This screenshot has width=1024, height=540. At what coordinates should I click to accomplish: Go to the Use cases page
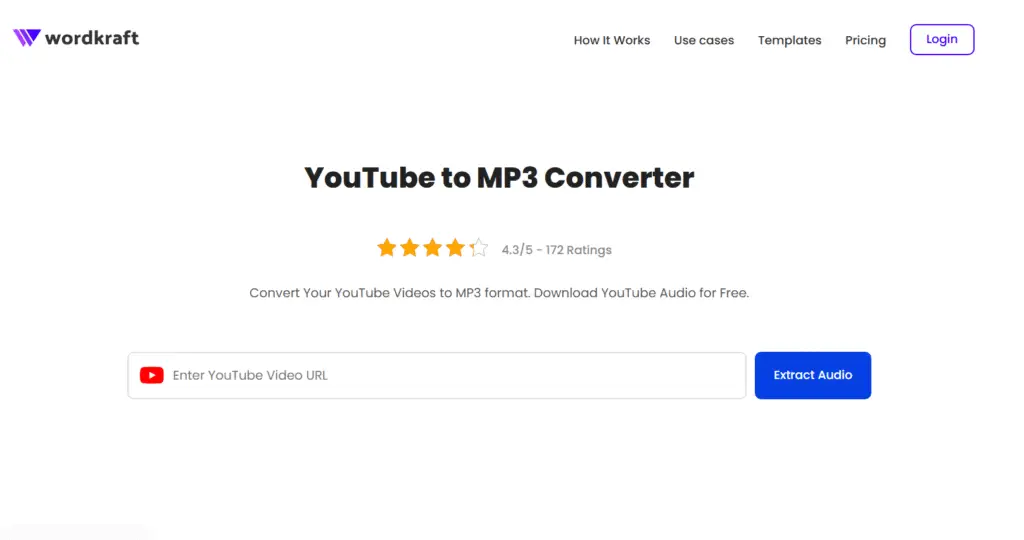click(x=704, y=40)
